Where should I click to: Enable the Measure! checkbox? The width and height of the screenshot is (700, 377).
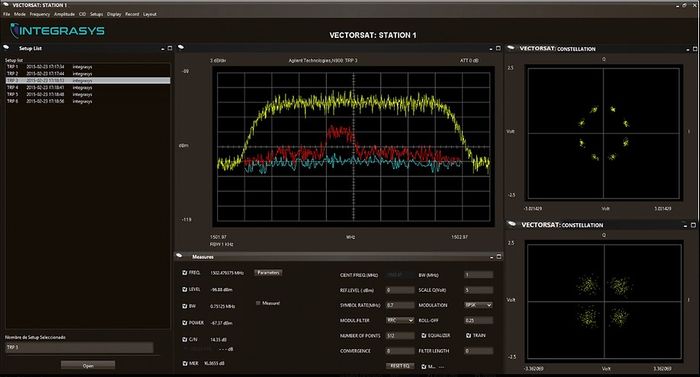point(258,303)
